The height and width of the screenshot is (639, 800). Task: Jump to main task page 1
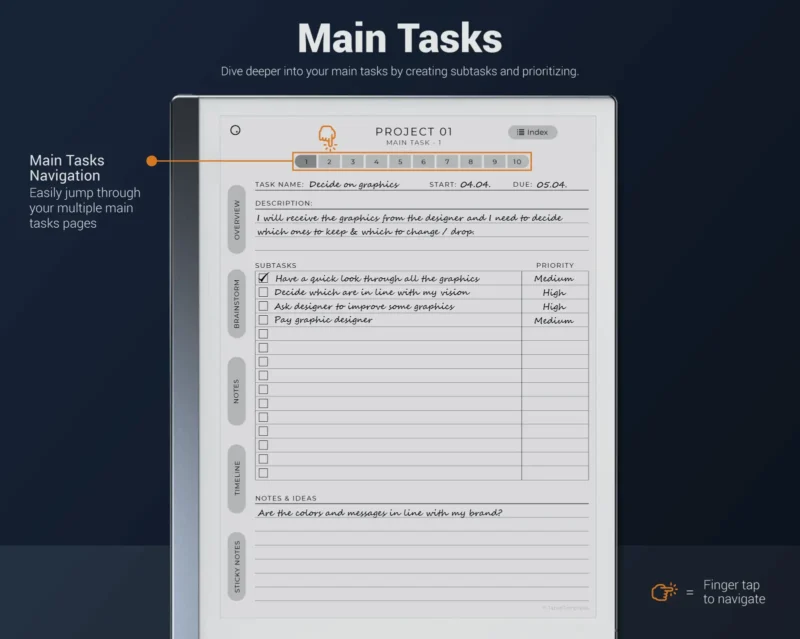(306, 161)
